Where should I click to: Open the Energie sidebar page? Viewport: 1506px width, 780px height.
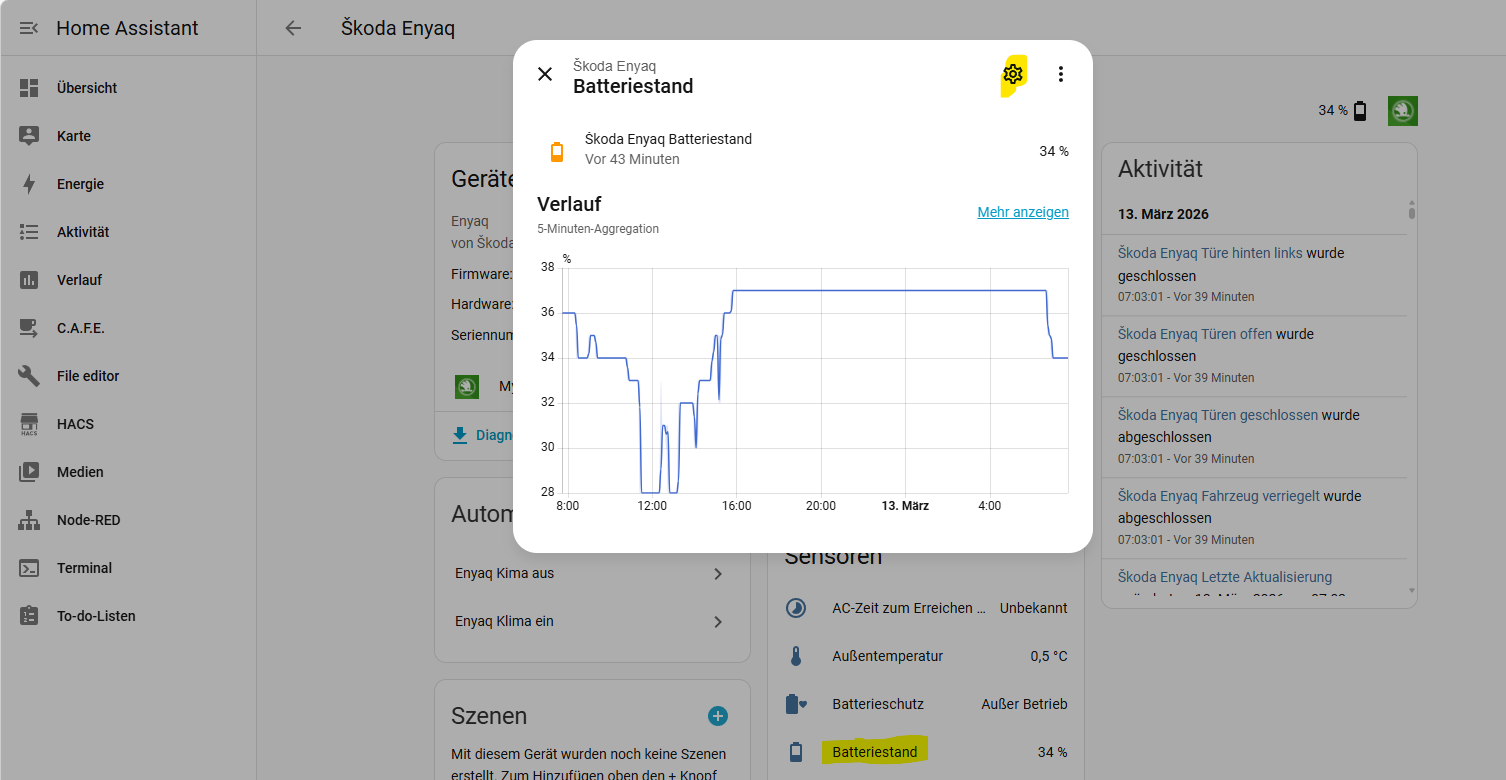point(80,184)
